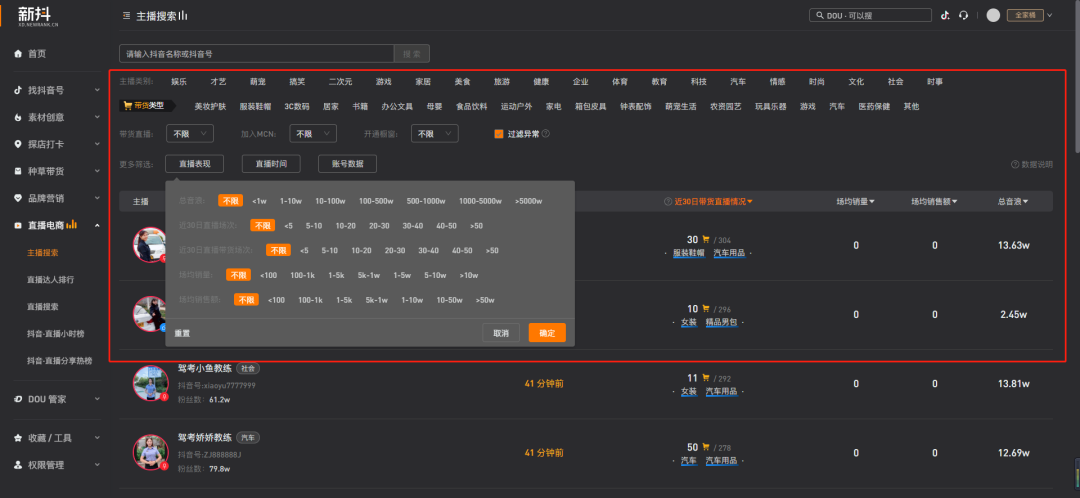Click the 汽车用品 tag in 驾考小鱼教练 row

click(721, 392)
